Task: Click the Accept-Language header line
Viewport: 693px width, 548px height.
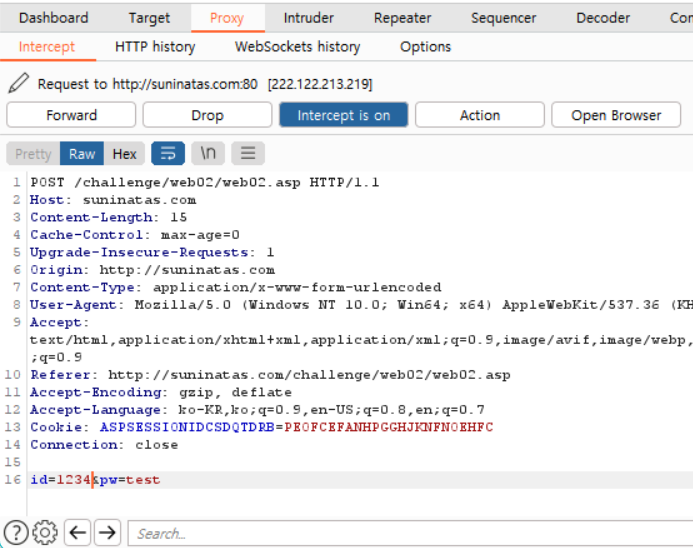Action: pyautogui.click(x=257, y=410)
